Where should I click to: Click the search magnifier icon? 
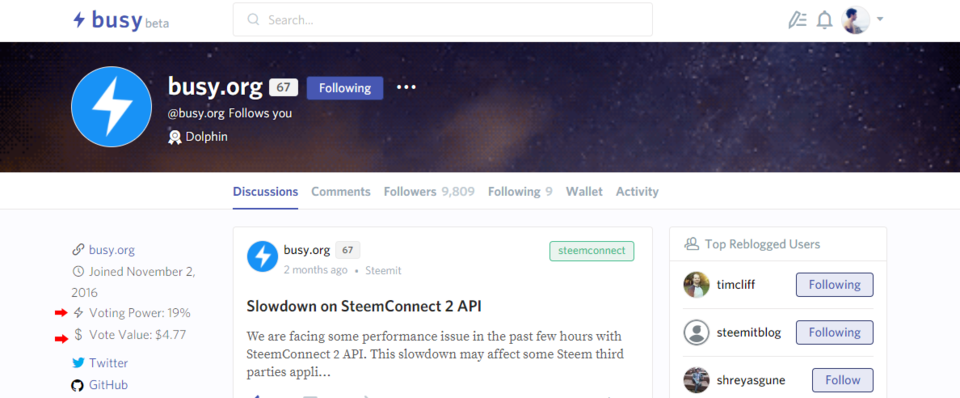[x=253, y=20]
